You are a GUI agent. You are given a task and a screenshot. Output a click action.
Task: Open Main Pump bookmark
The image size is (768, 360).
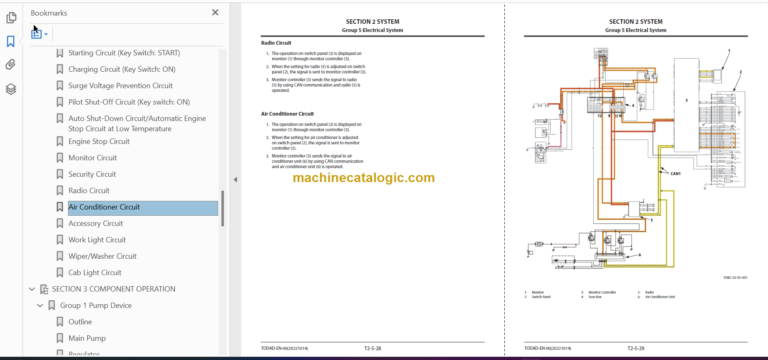87,338
